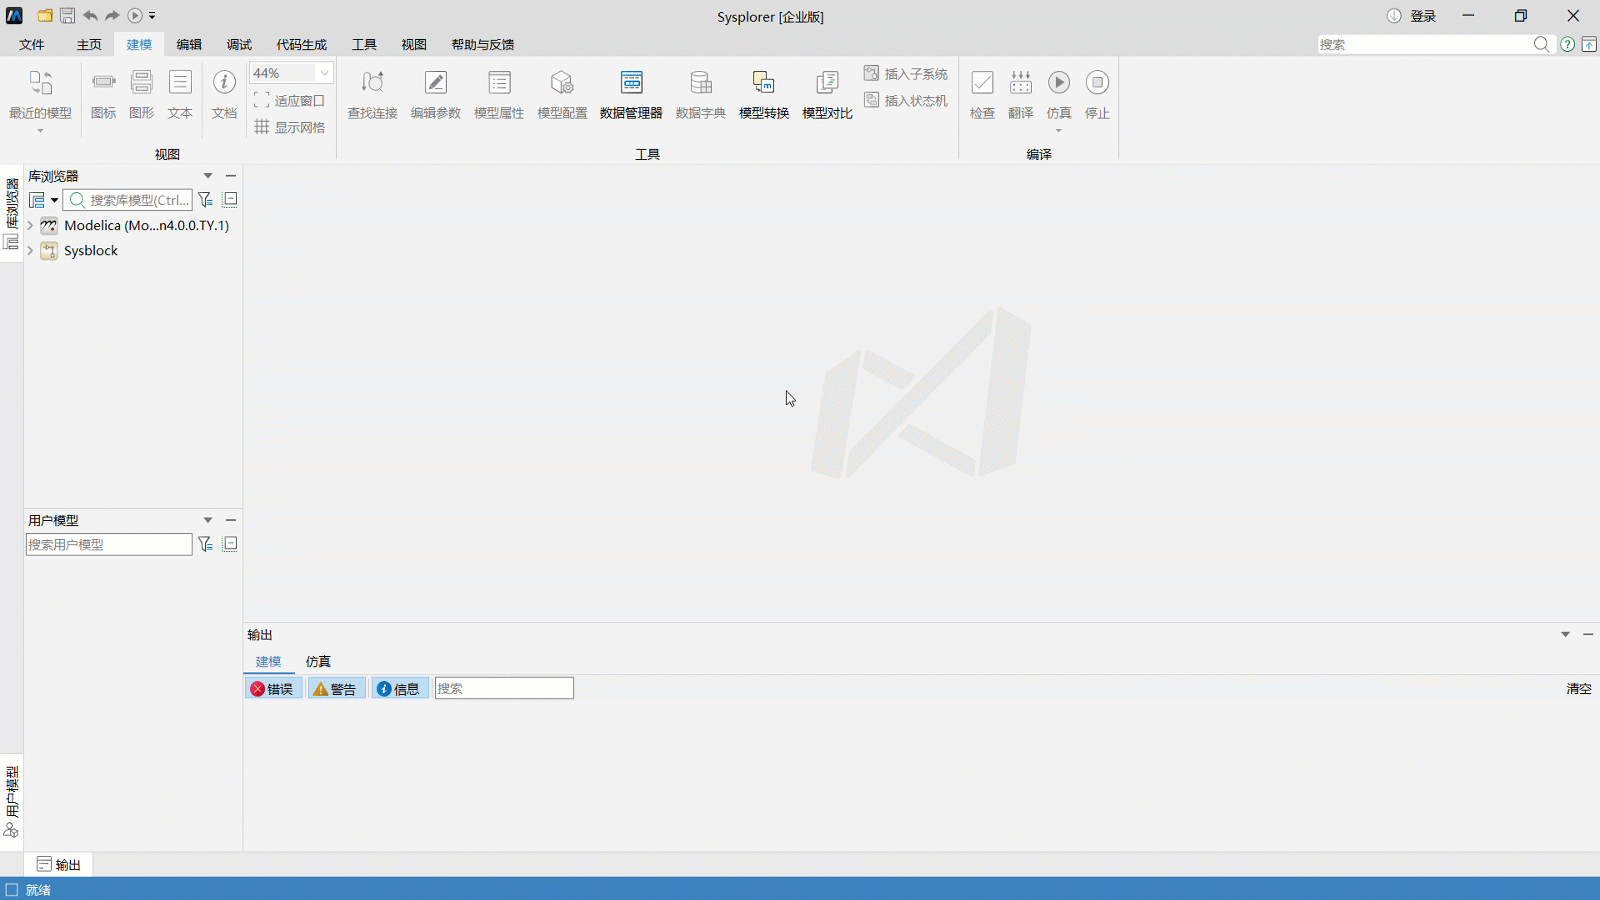Open the 用户模型 panel options dropdown
This screenshot has height=900, width=1600.
[x=208, y=520]
